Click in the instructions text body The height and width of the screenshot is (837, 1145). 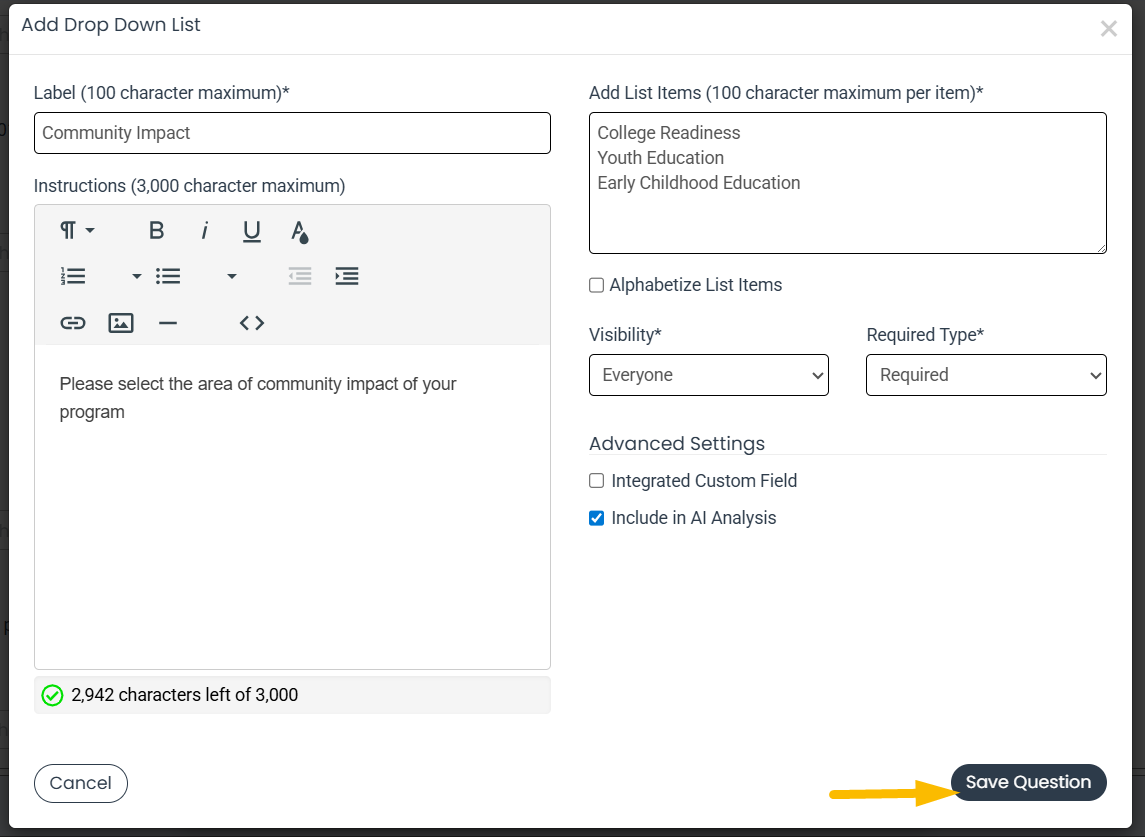pos(292,506)
